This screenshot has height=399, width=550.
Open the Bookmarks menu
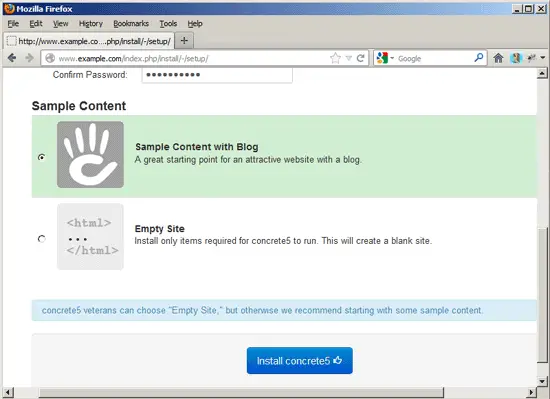[x=131, y=23]
